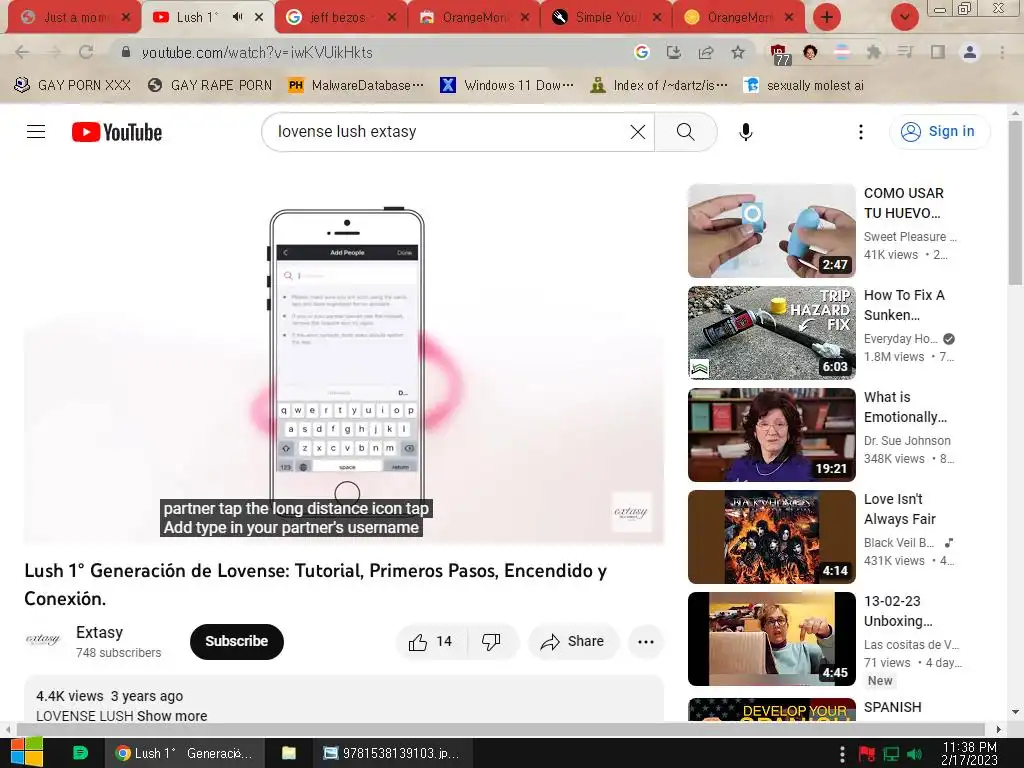Go to the YouTube home logo
Viewport: 1024px width, 768px height.
[117, 132]
